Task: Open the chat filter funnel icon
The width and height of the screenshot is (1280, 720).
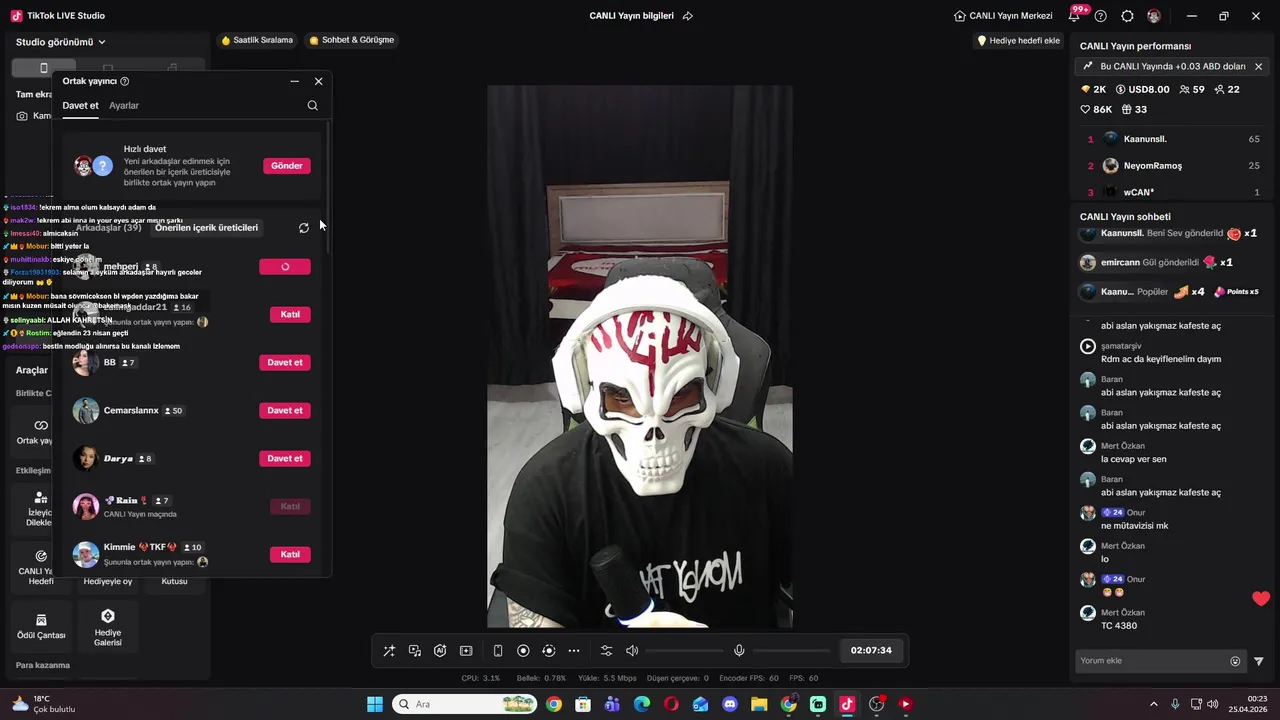Action: coord(1259,661)
